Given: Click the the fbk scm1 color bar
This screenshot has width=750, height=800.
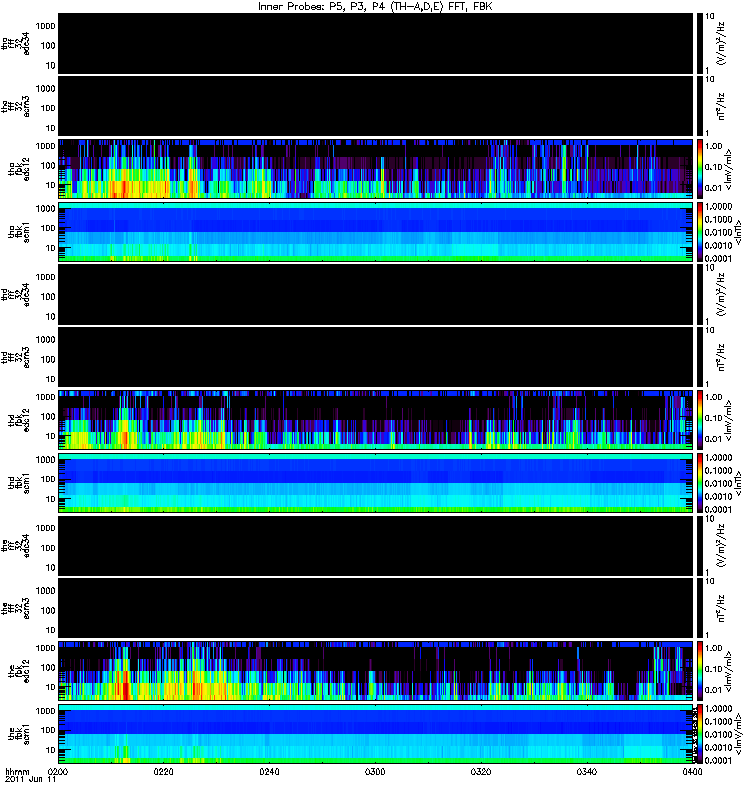Looking at the screenshot, I should 700,734.
